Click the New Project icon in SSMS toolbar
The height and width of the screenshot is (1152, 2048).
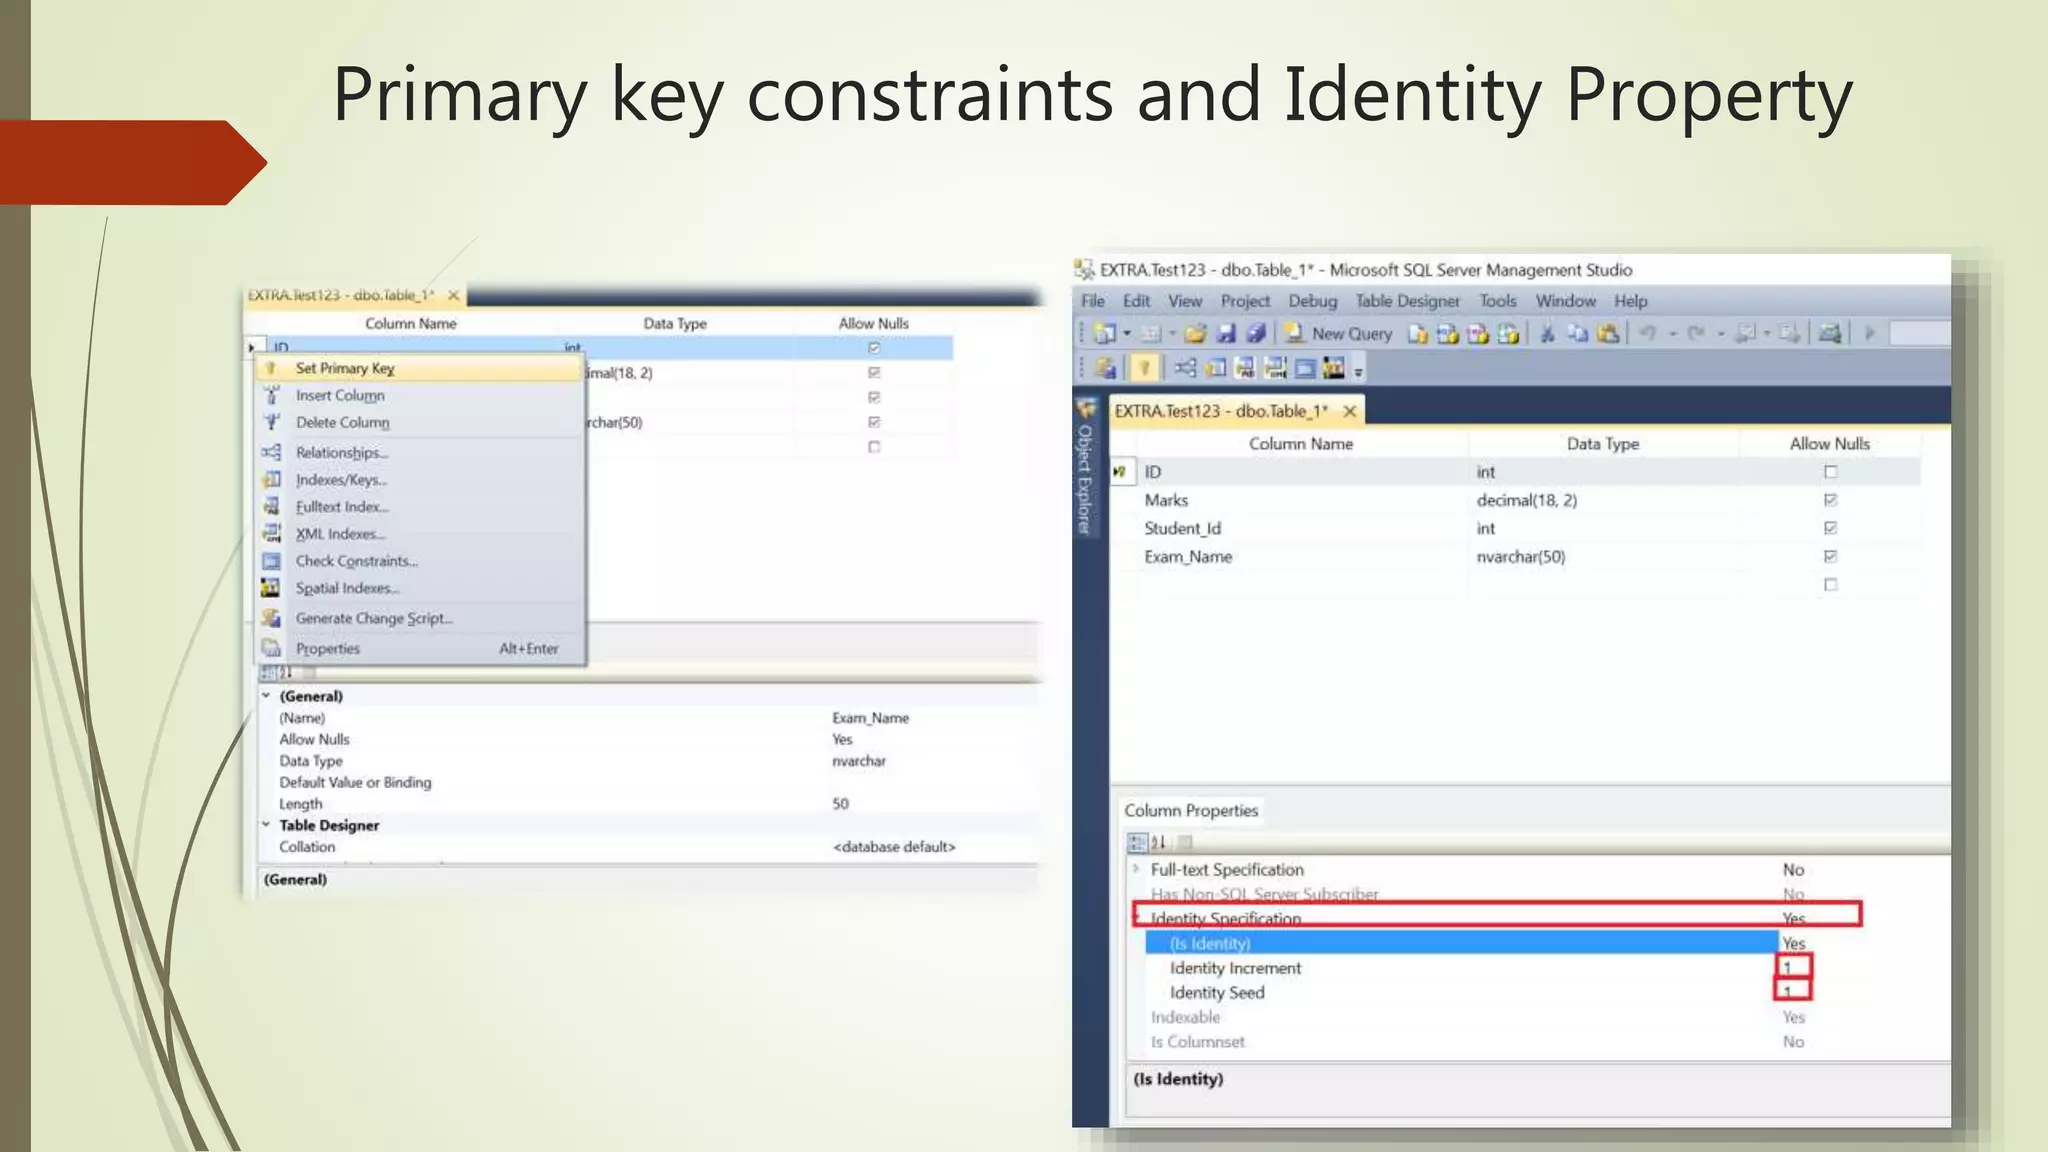[x=1104, y=333]
